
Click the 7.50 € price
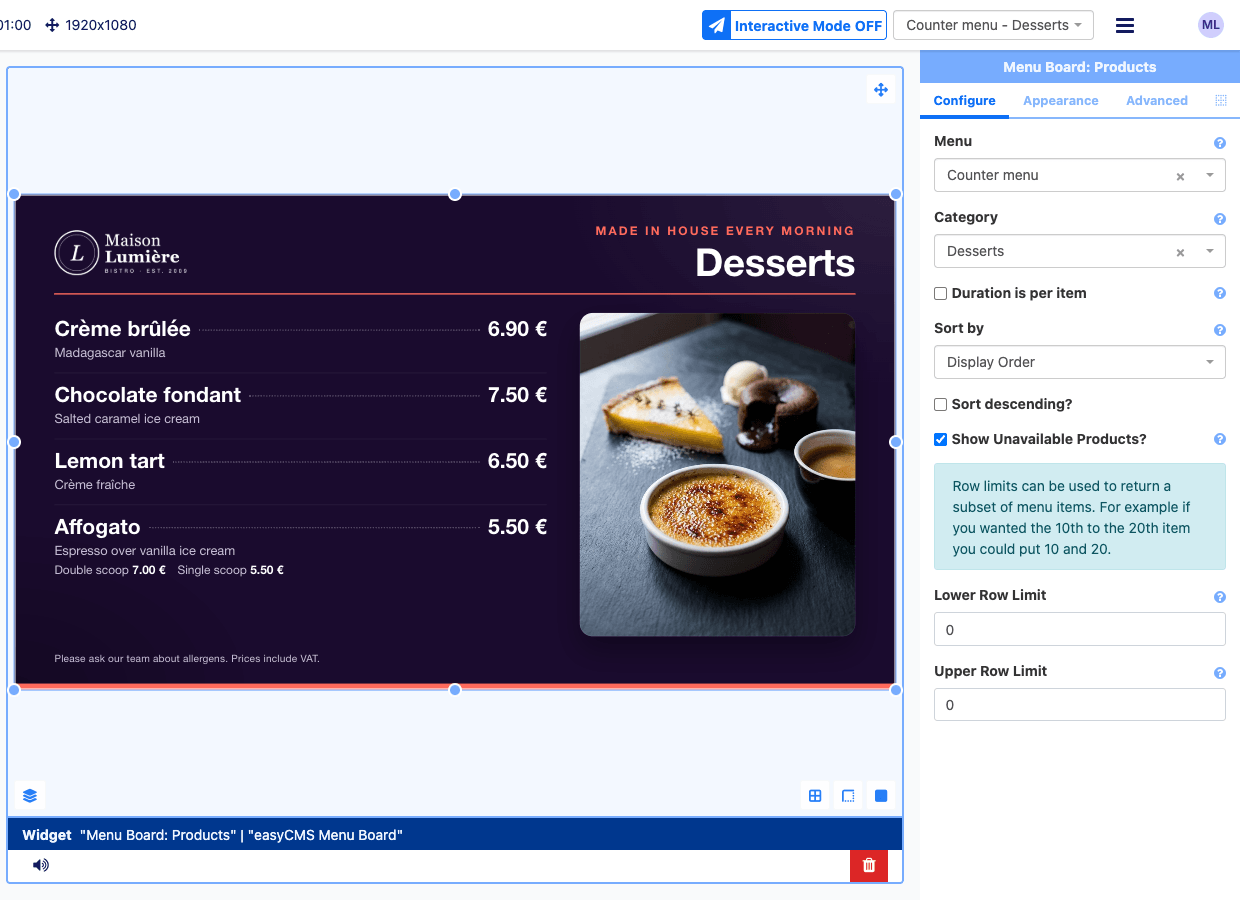tap(517, 395)
